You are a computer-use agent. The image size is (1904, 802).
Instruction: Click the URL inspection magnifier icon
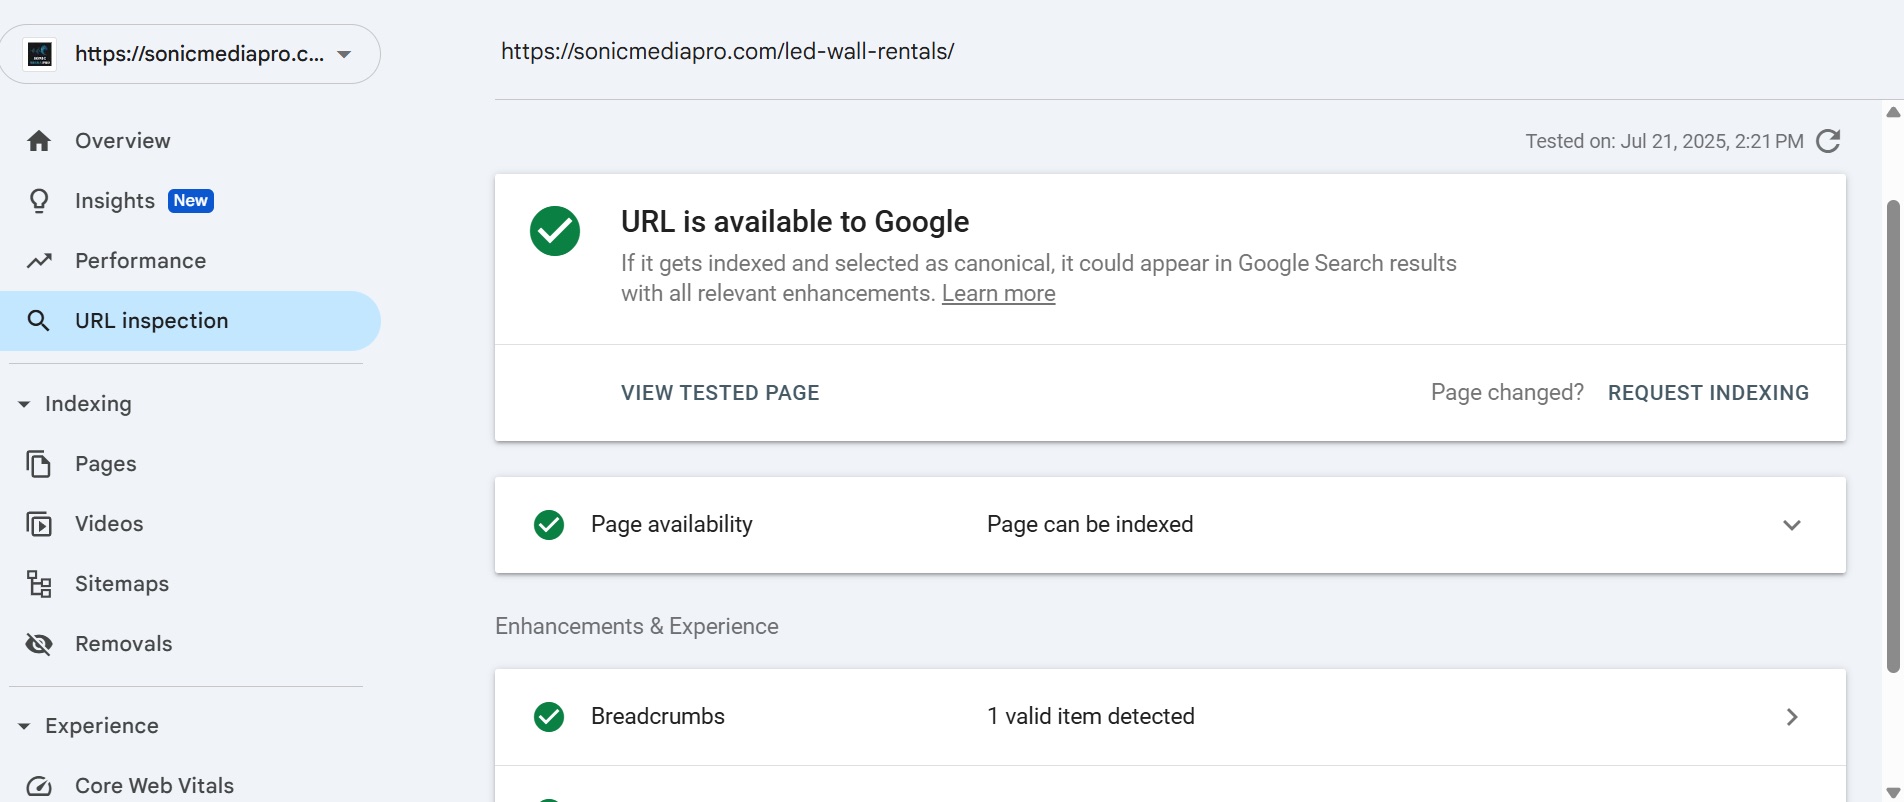(39, 321)
